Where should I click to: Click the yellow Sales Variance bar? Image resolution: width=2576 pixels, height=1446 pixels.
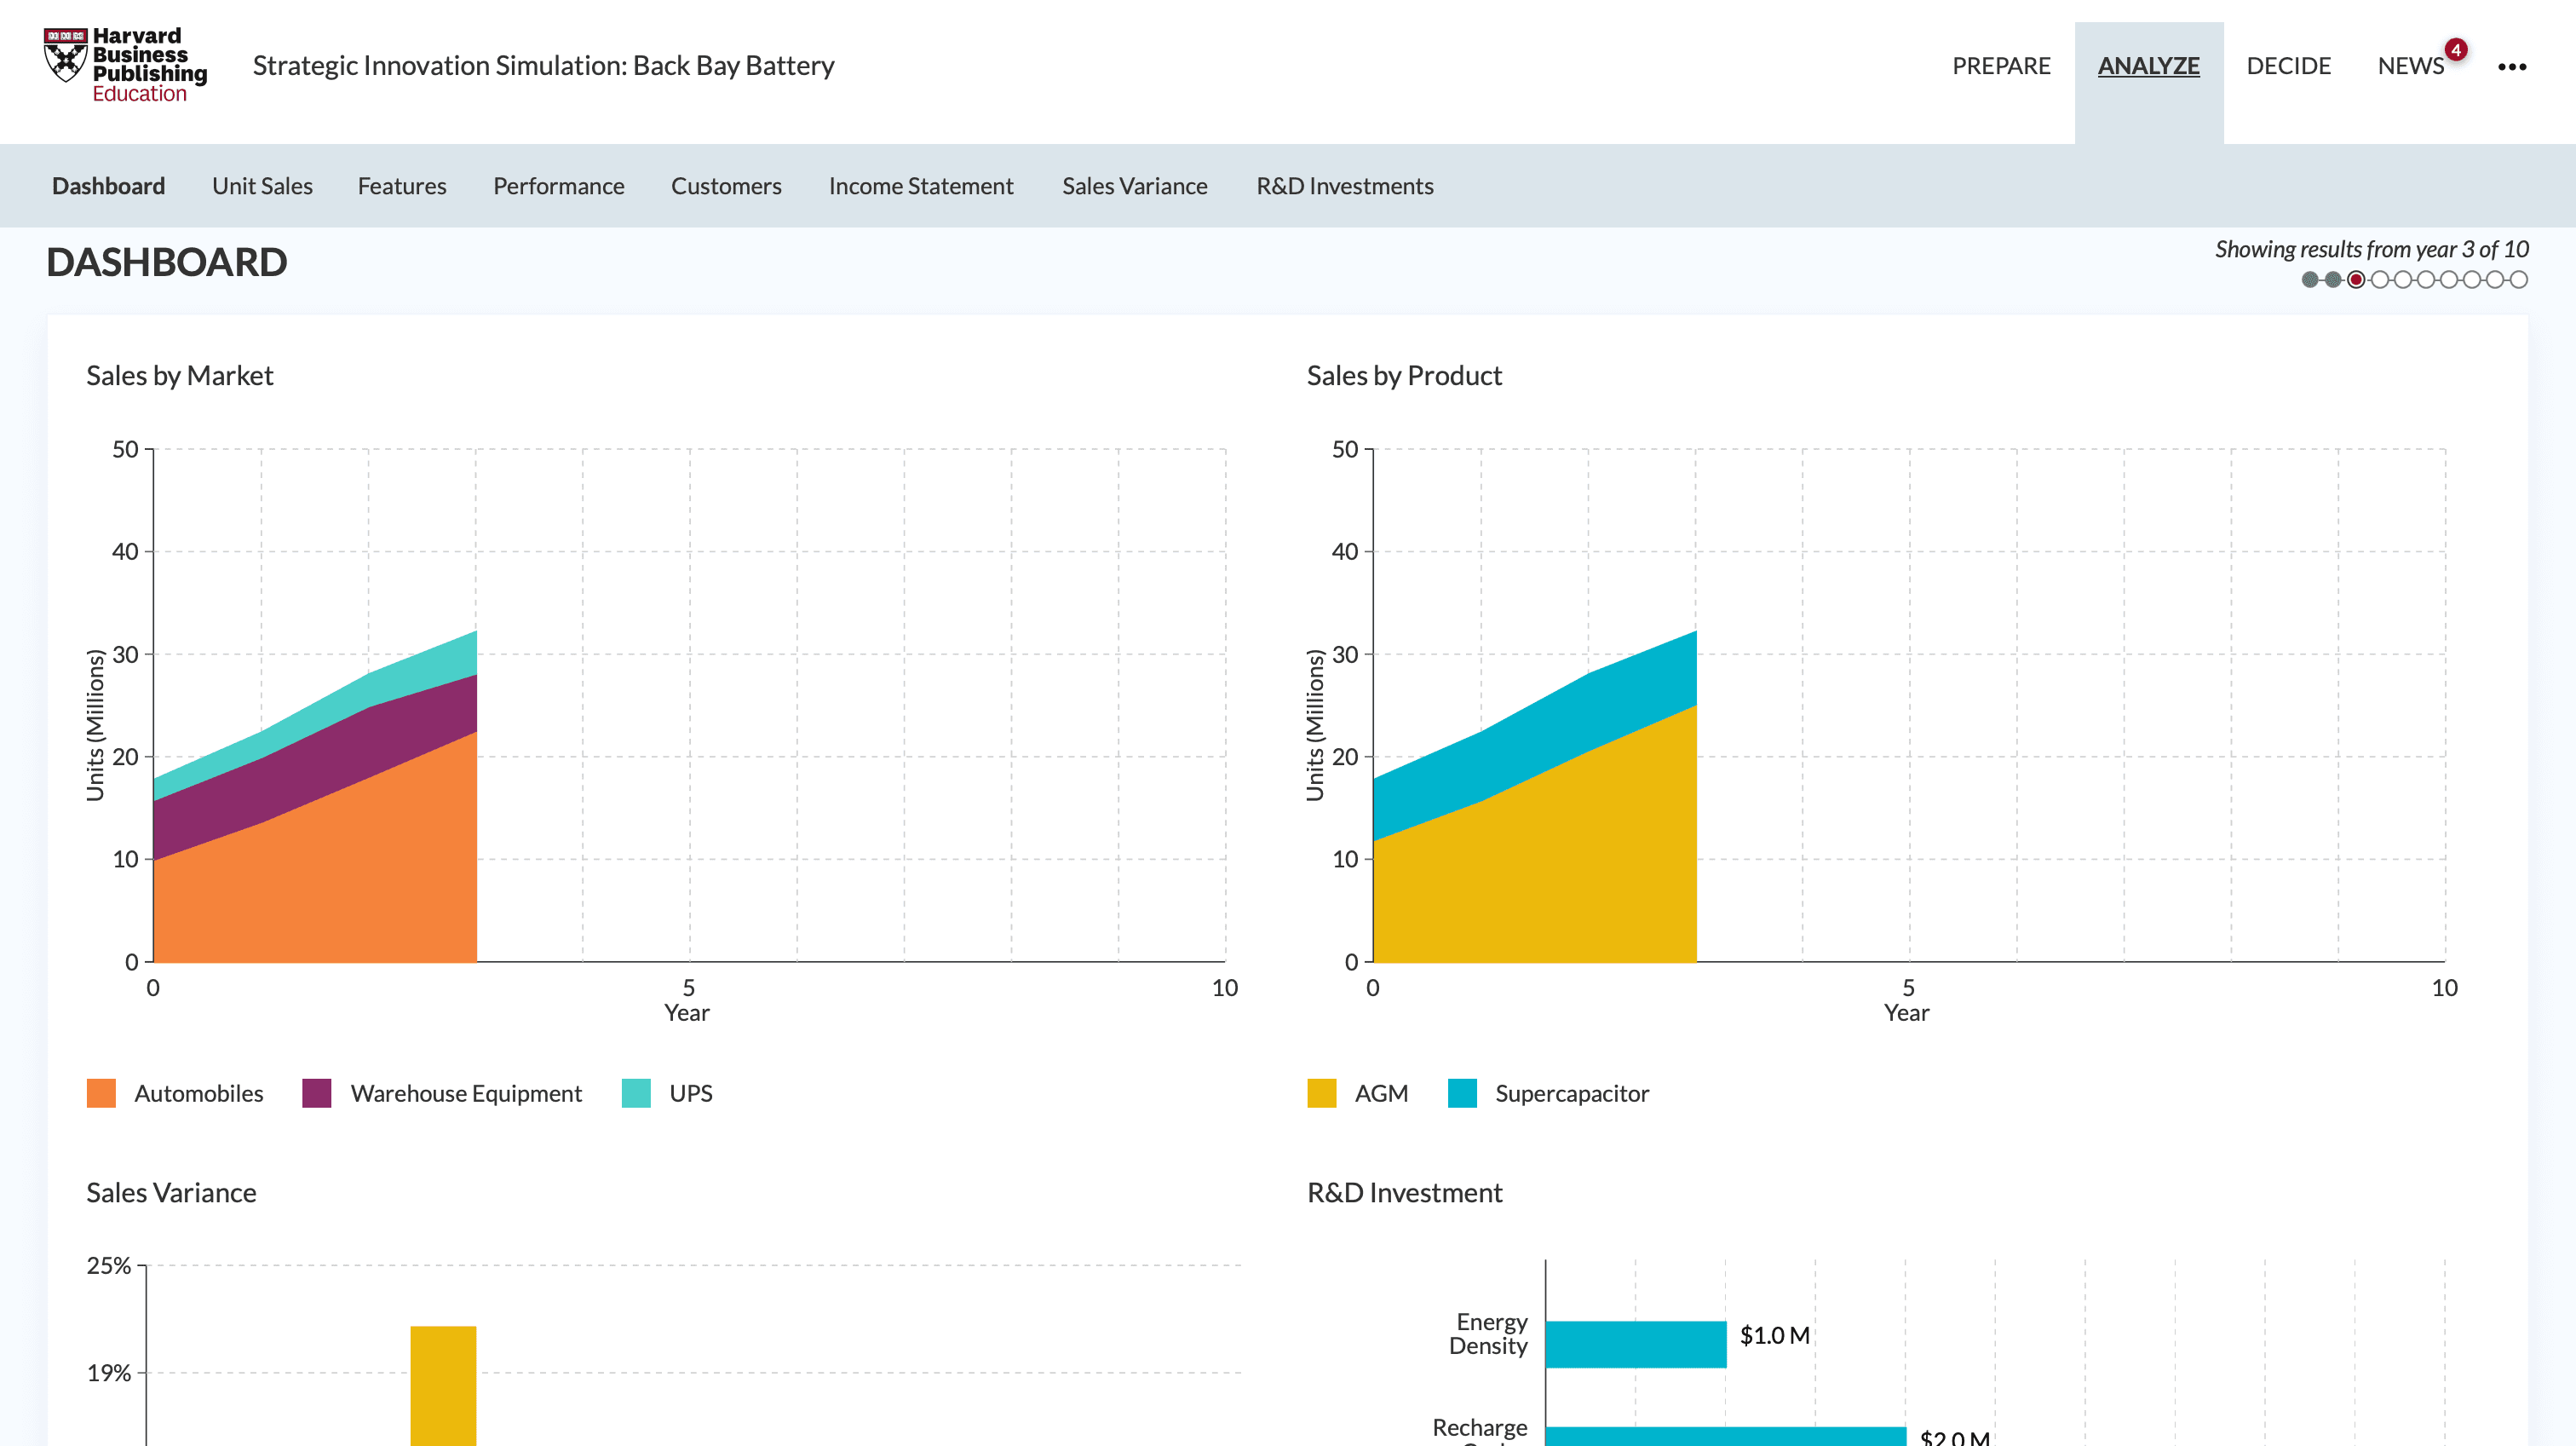click(x=443, y=1385)
